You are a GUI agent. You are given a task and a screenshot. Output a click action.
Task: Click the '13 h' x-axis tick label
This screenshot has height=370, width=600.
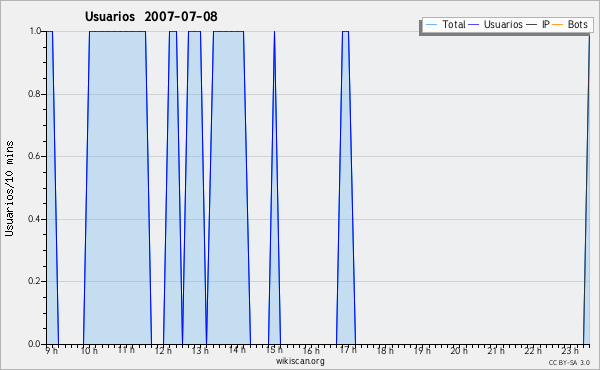coord(200,350)
